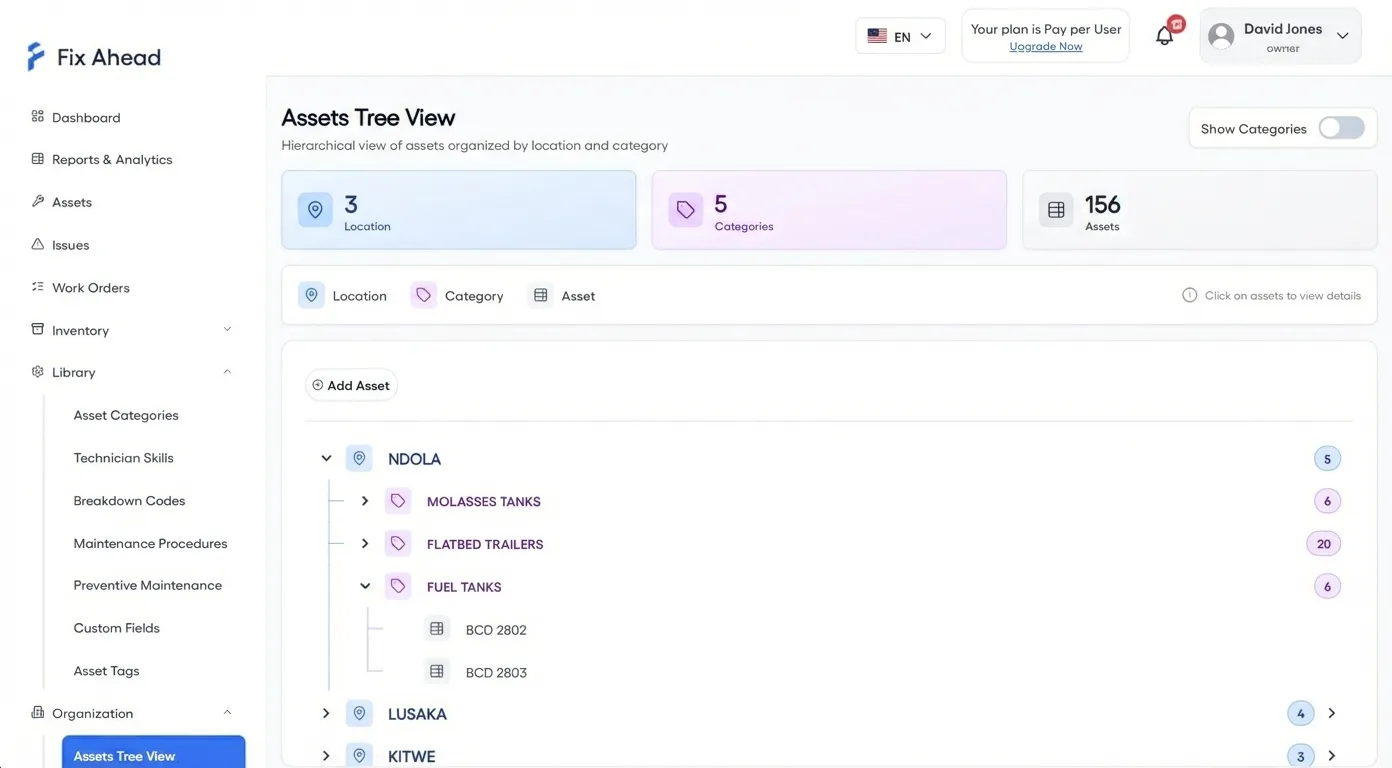Click the MOLASSES TANKS tag icon

[398, 501]
